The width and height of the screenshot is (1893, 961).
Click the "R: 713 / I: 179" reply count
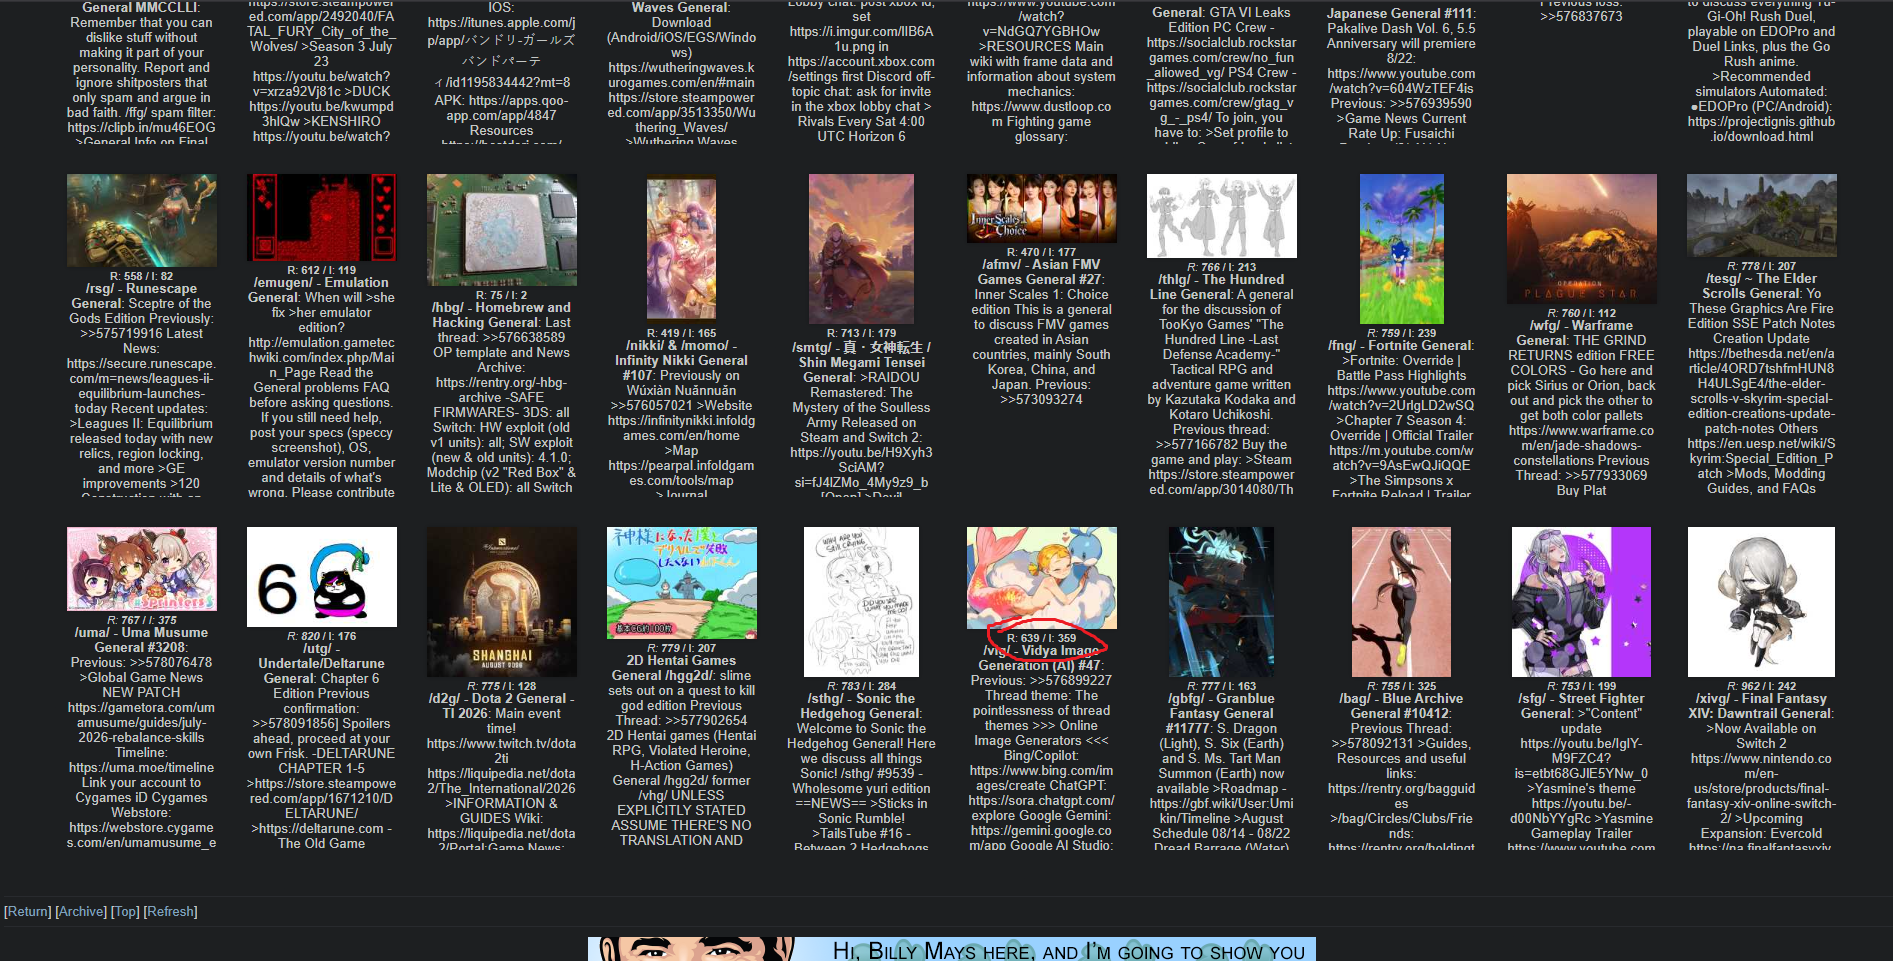pos(861,333)
